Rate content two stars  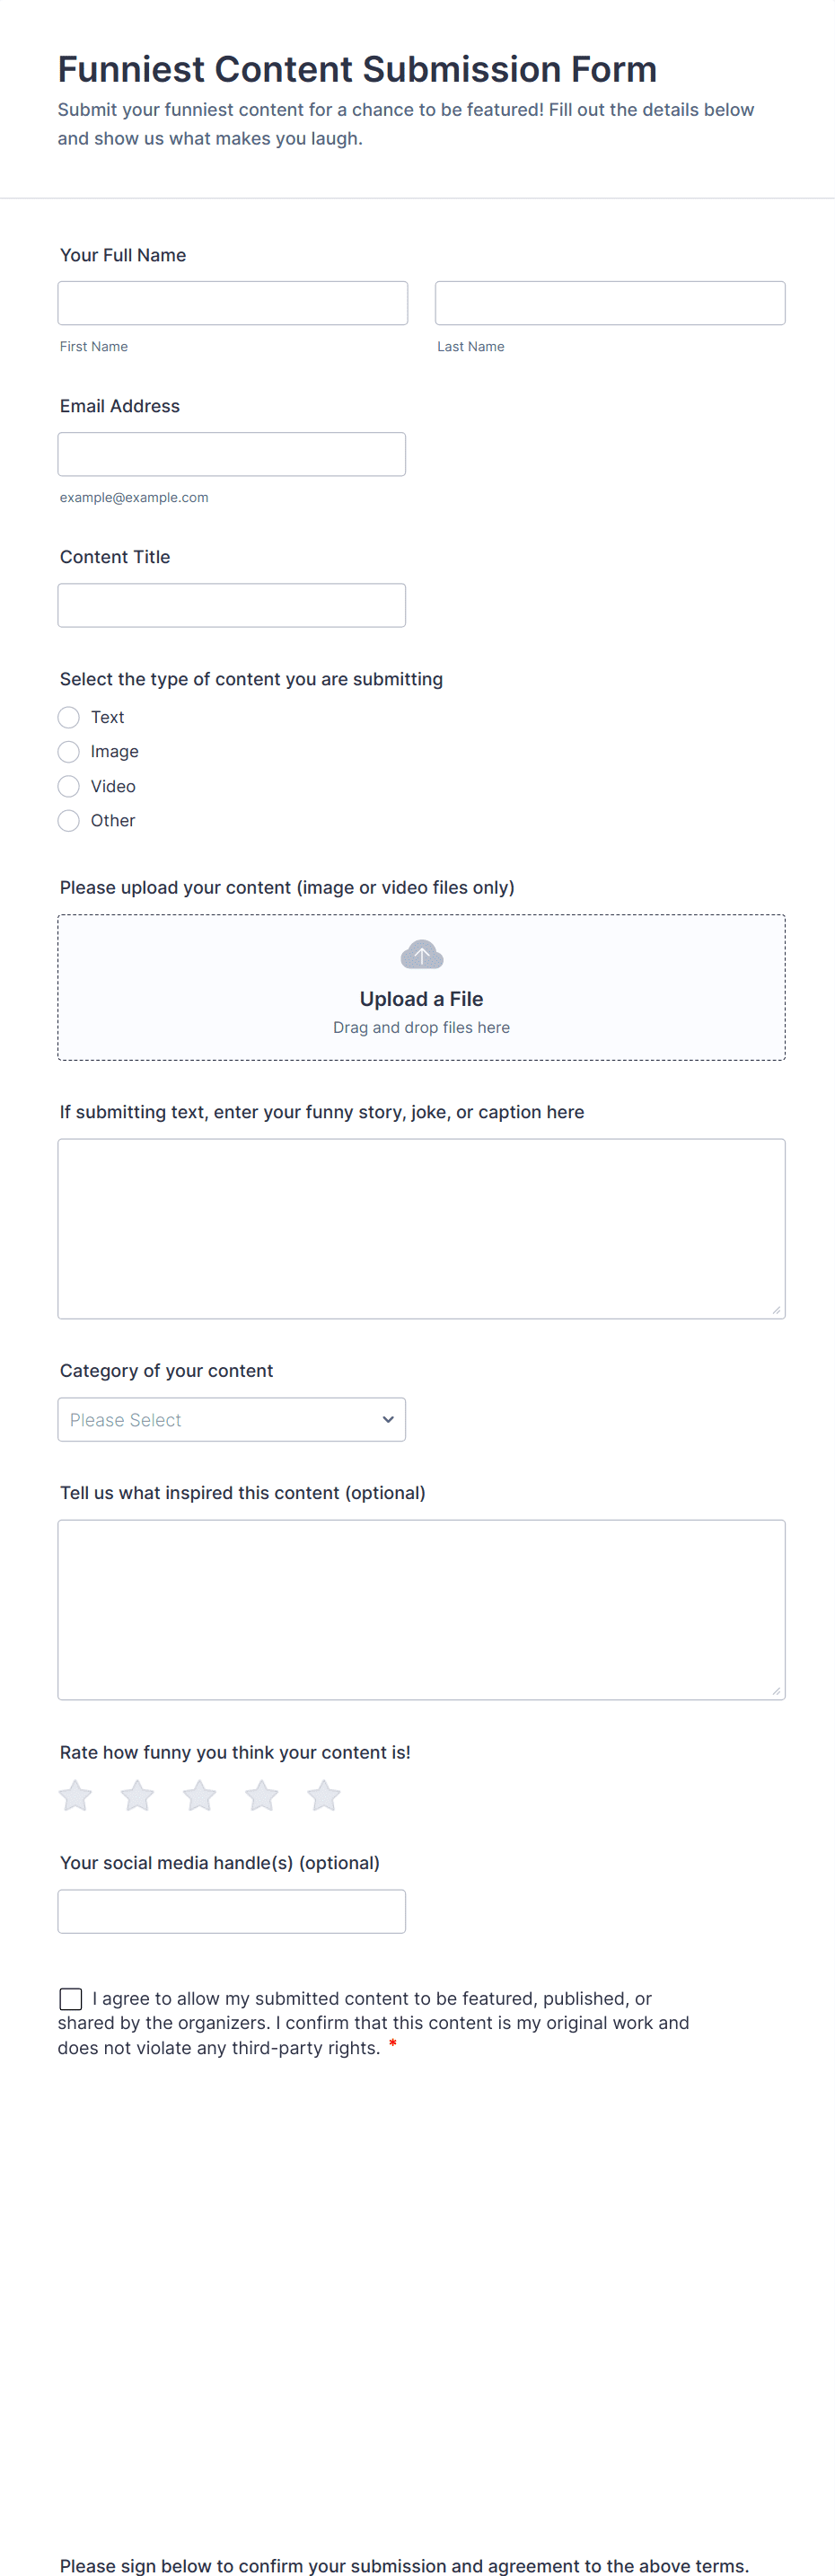coord(138,1795)
